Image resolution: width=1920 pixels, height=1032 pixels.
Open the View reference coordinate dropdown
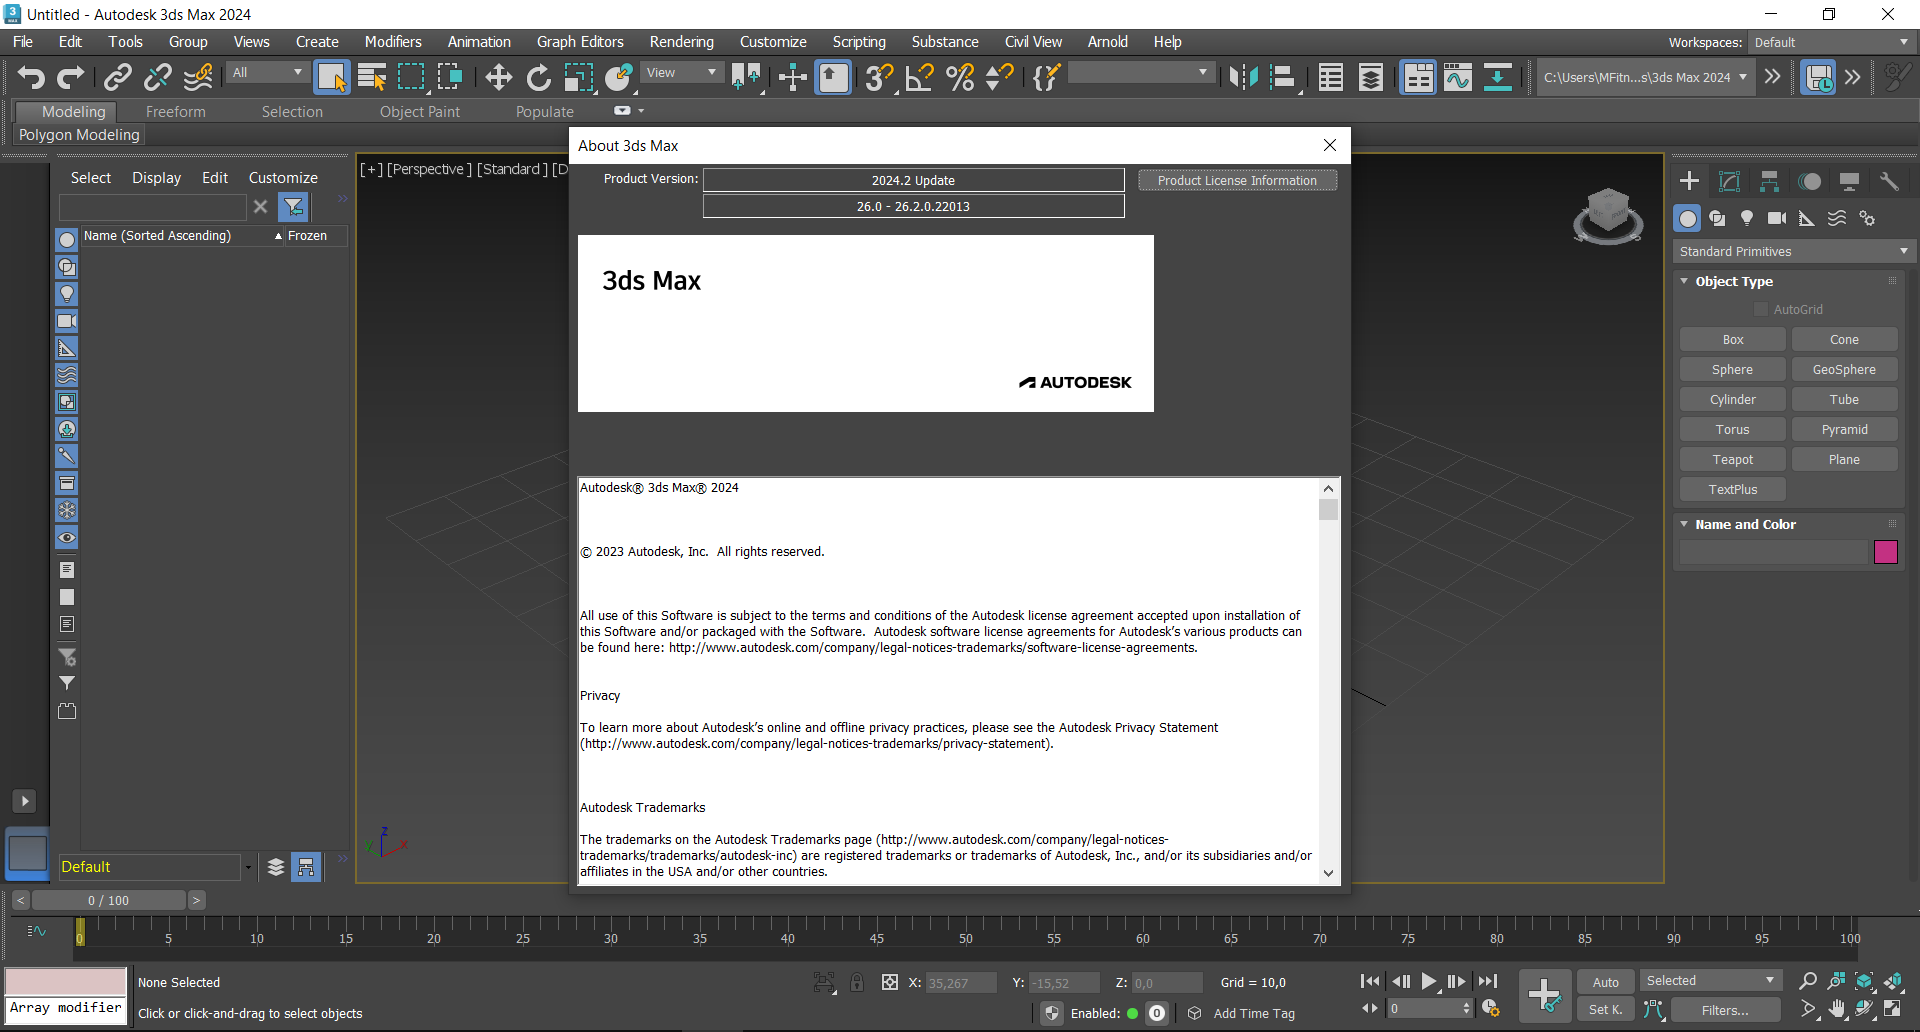(681, 72)
